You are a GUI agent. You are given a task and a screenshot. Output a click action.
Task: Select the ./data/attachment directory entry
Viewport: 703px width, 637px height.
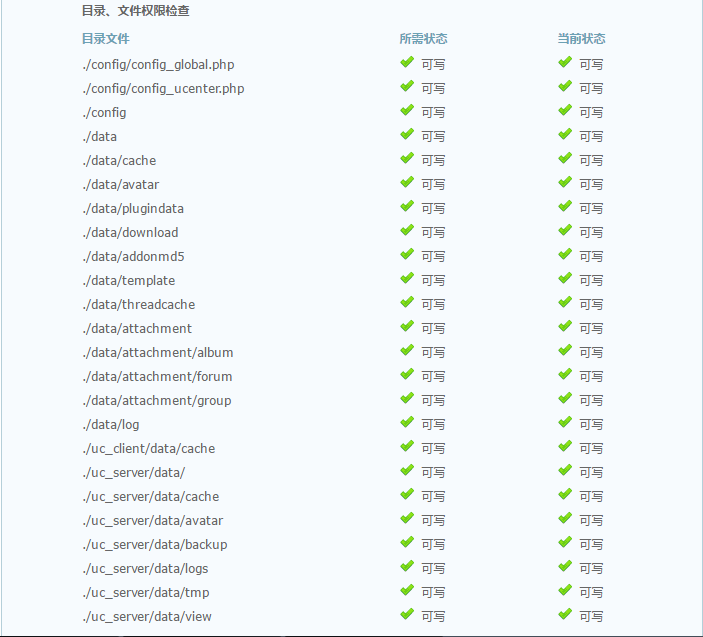point(137,329)
